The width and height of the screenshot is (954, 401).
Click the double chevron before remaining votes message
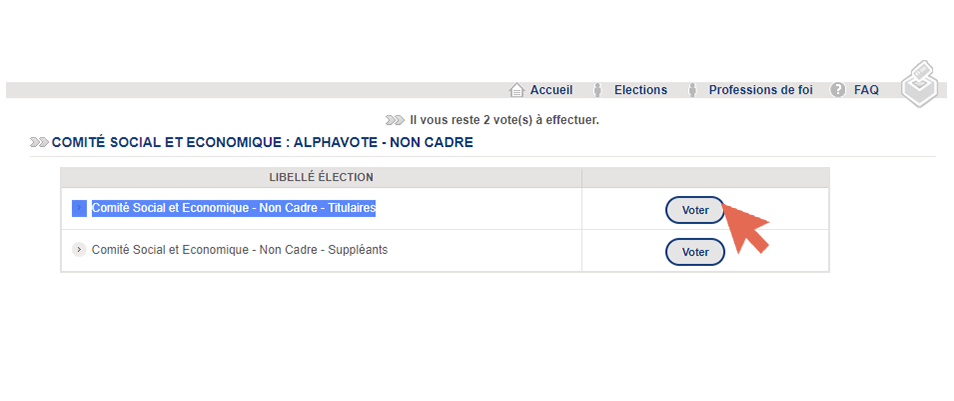[395, 120]
